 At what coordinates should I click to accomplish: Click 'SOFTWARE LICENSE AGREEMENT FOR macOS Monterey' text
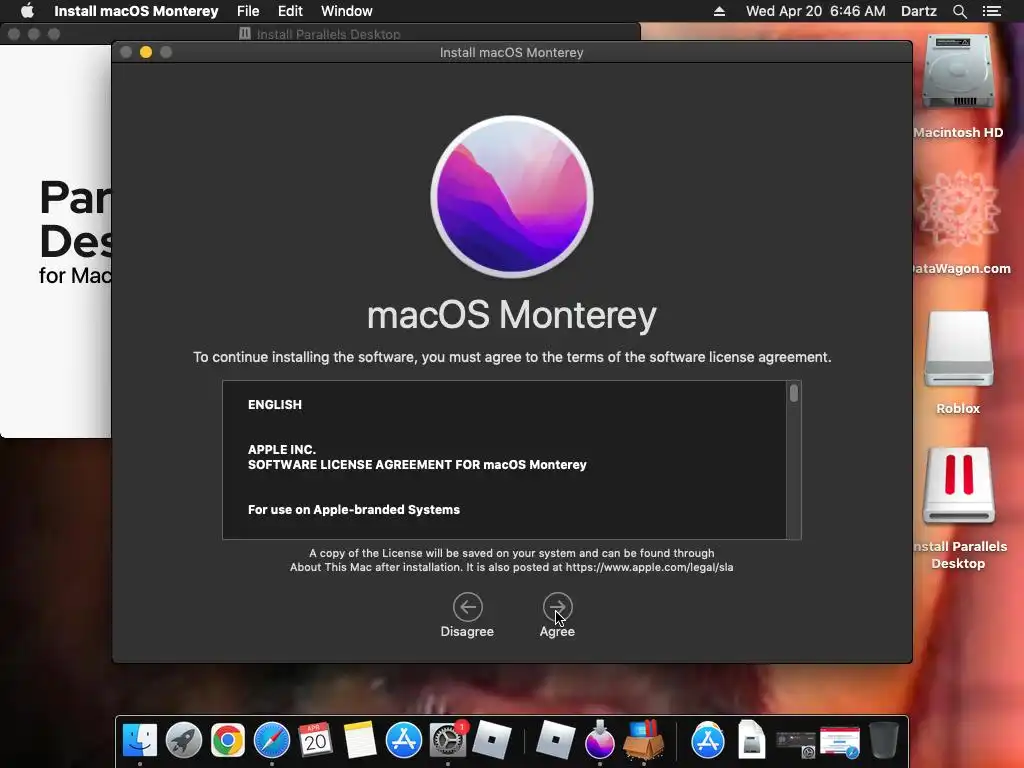[x=417, y=465]
